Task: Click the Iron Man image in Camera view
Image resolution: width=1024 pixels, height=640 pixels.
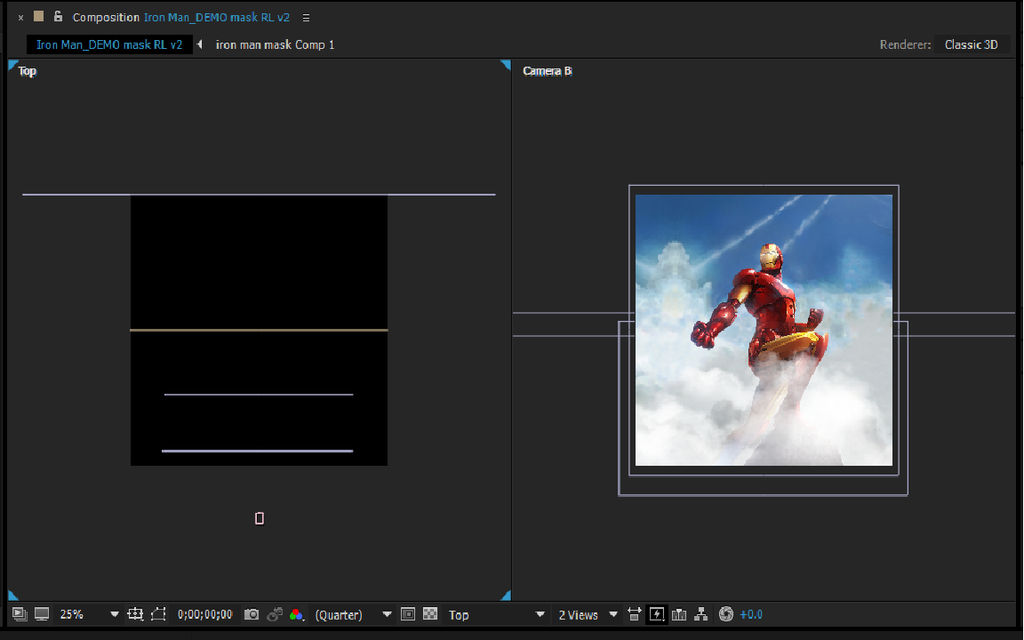Action: click(763, 330)
